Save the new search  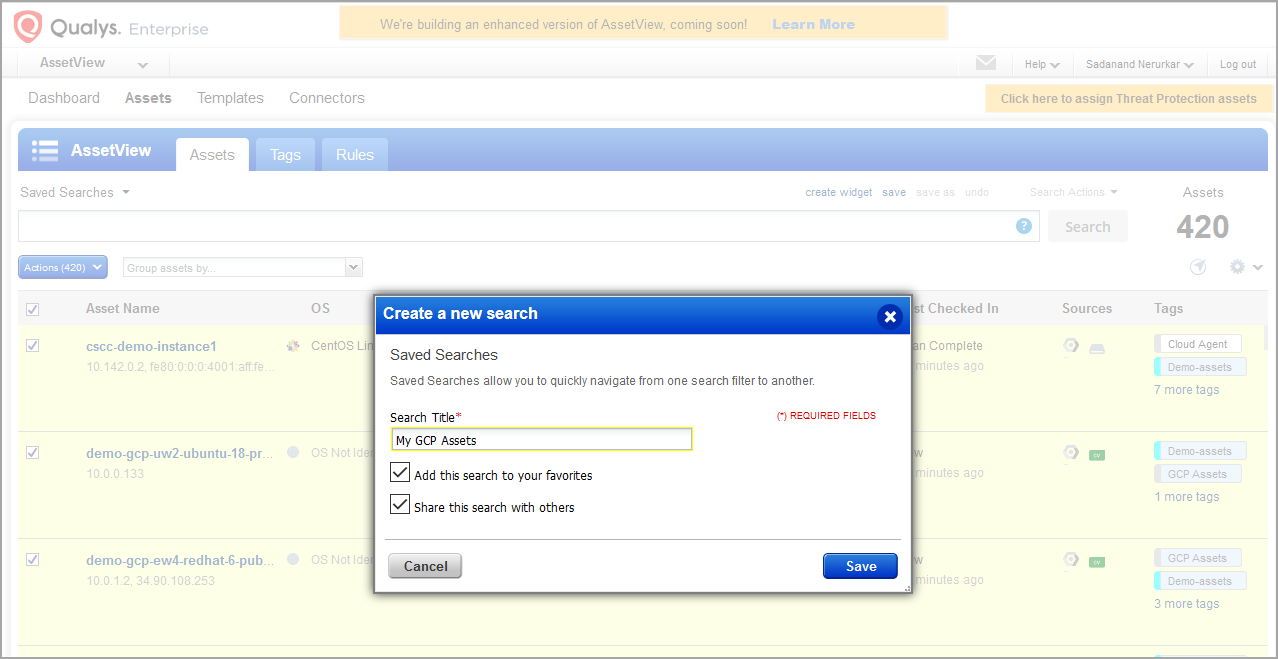click(x=860, y=566)
